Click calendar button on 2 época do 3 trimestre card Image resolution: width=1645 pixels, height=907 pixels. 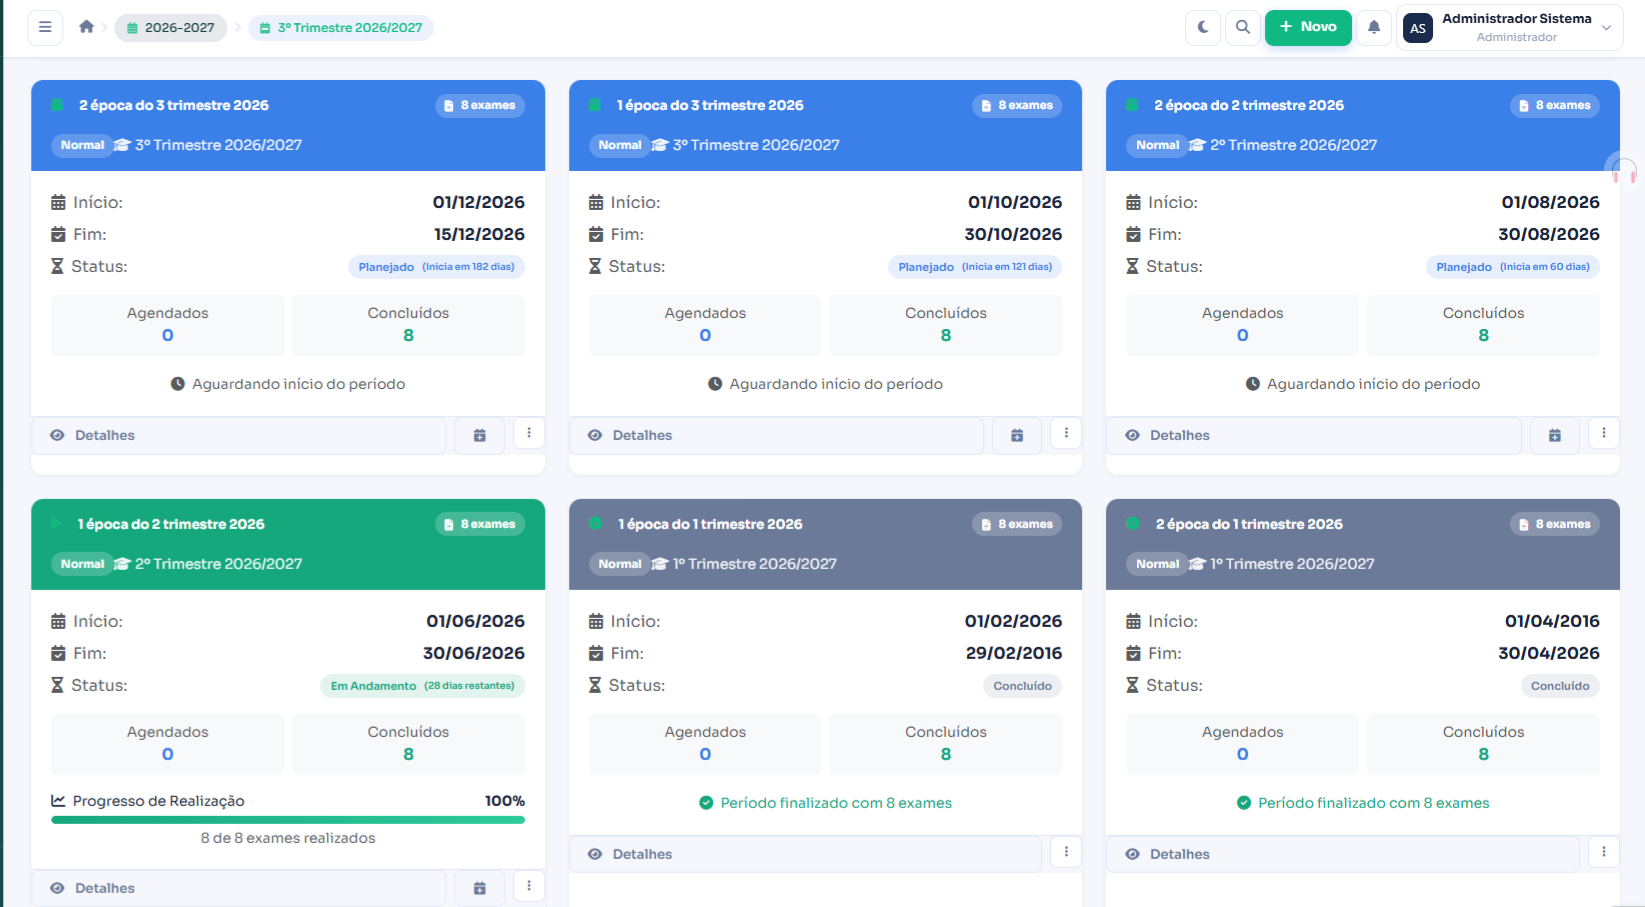(480, 435)
